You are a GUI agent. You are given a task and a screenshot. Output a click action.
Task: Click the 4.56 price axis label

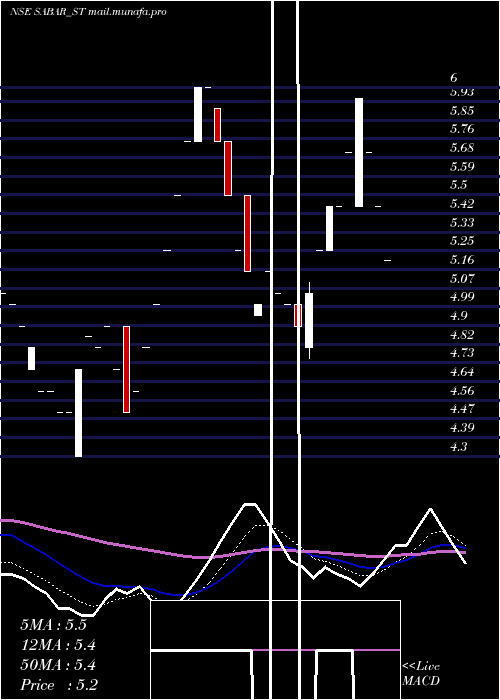pos(462,391)
